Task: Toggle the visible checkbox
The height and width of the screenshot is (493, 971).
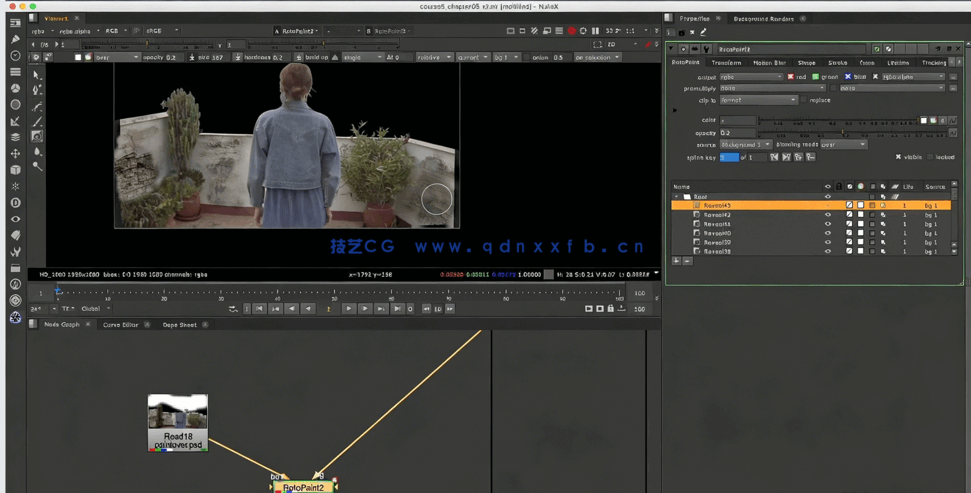Action: [898, 157]
